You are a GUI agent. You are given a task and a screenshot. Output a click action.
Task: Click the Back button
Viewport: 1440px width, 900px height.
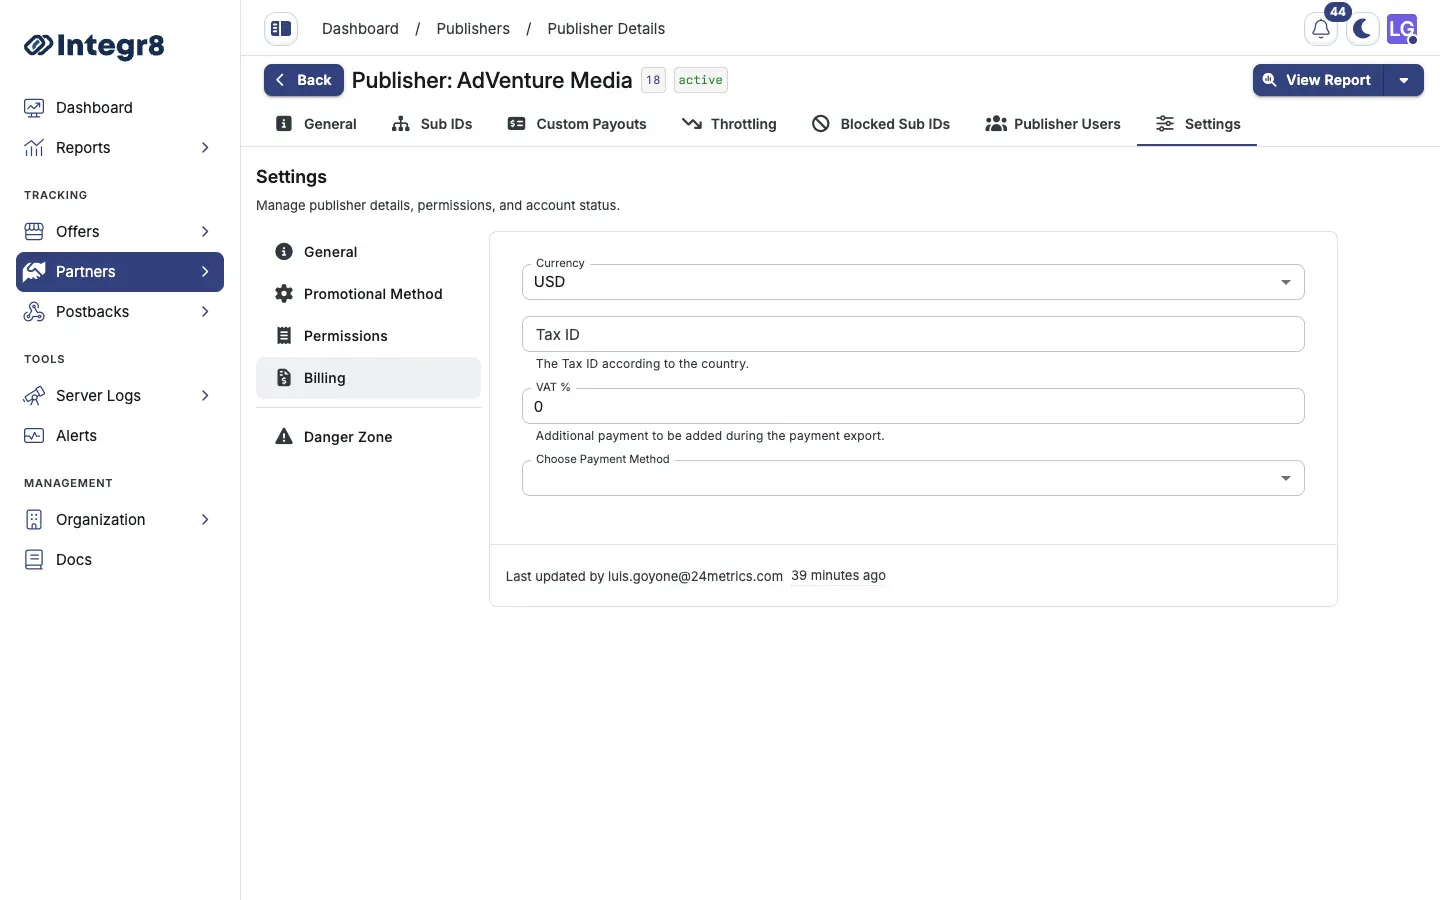(x=304, y=80)
